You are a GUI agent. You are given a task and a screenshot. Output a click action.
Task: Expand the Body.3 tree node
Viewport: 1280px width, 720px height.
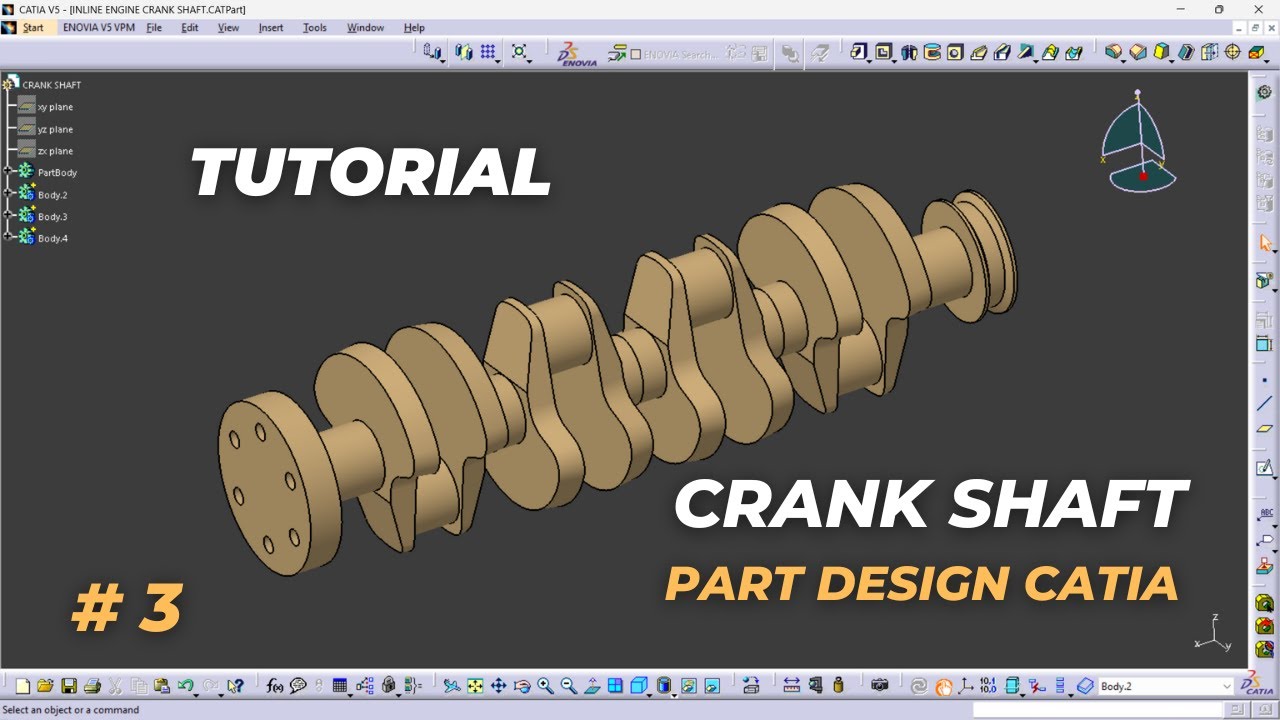[x=8, y=216]
